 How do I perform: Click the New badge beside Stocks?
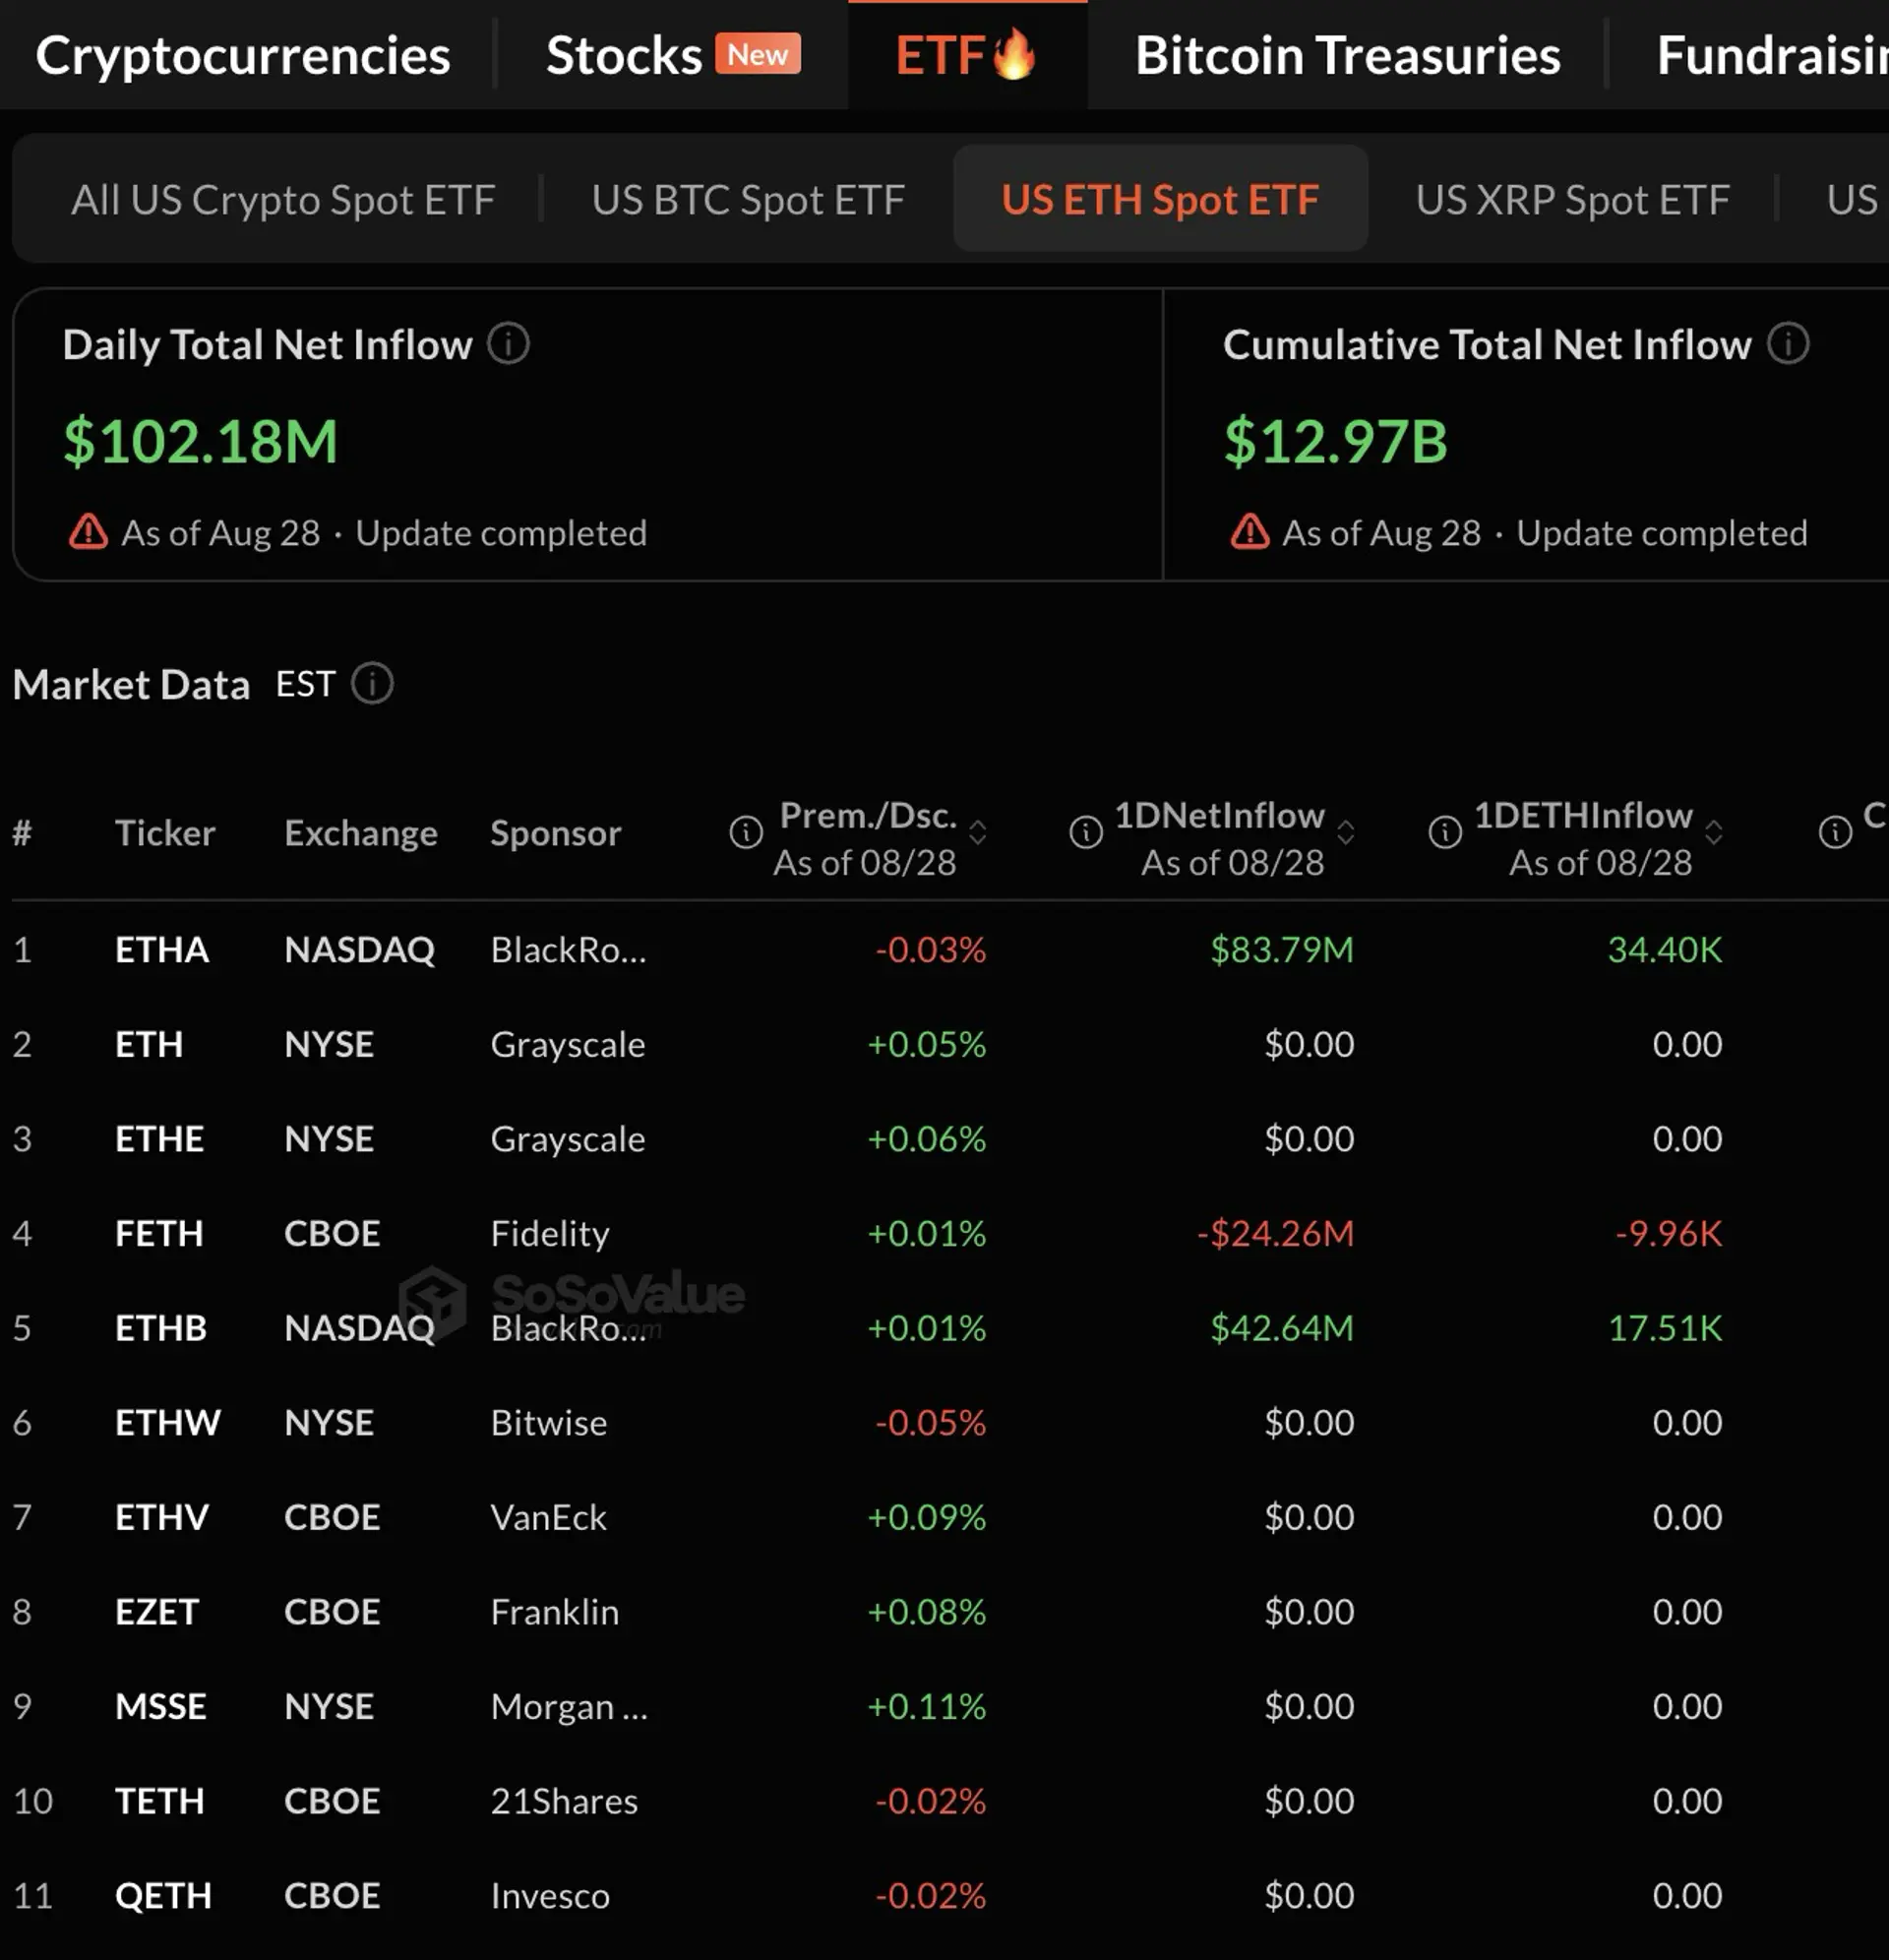pos(757,54)
